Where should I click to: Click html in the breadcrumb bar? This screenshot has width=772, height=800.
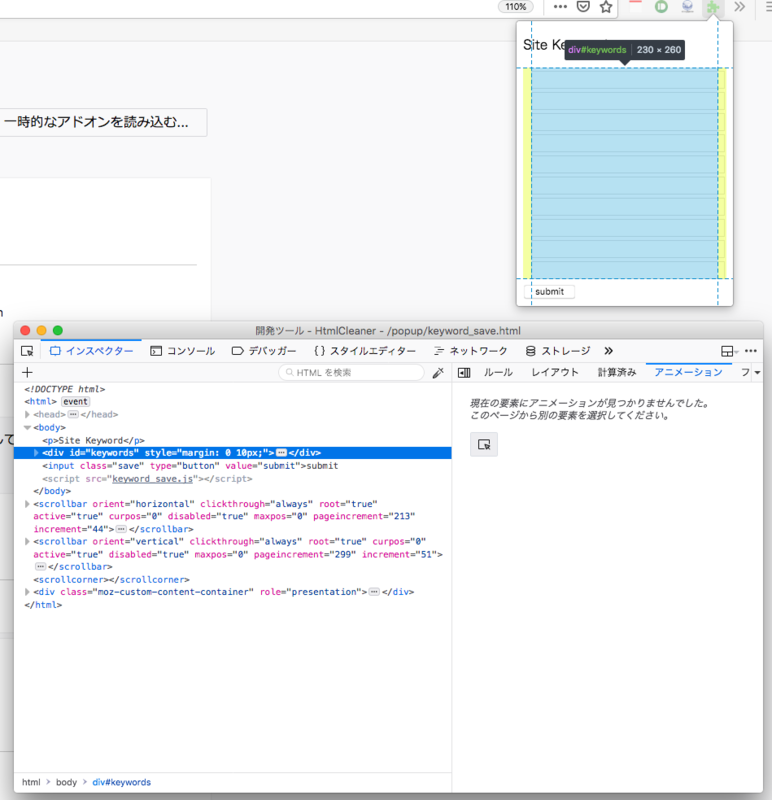pyautogui.click(x=31, y=782)
